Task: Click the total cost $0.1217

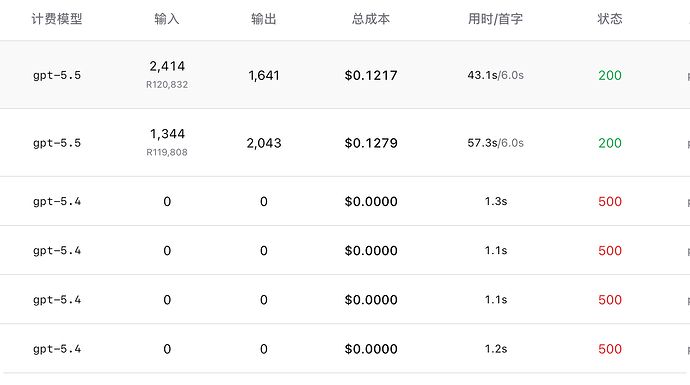Action: (371, 76)
